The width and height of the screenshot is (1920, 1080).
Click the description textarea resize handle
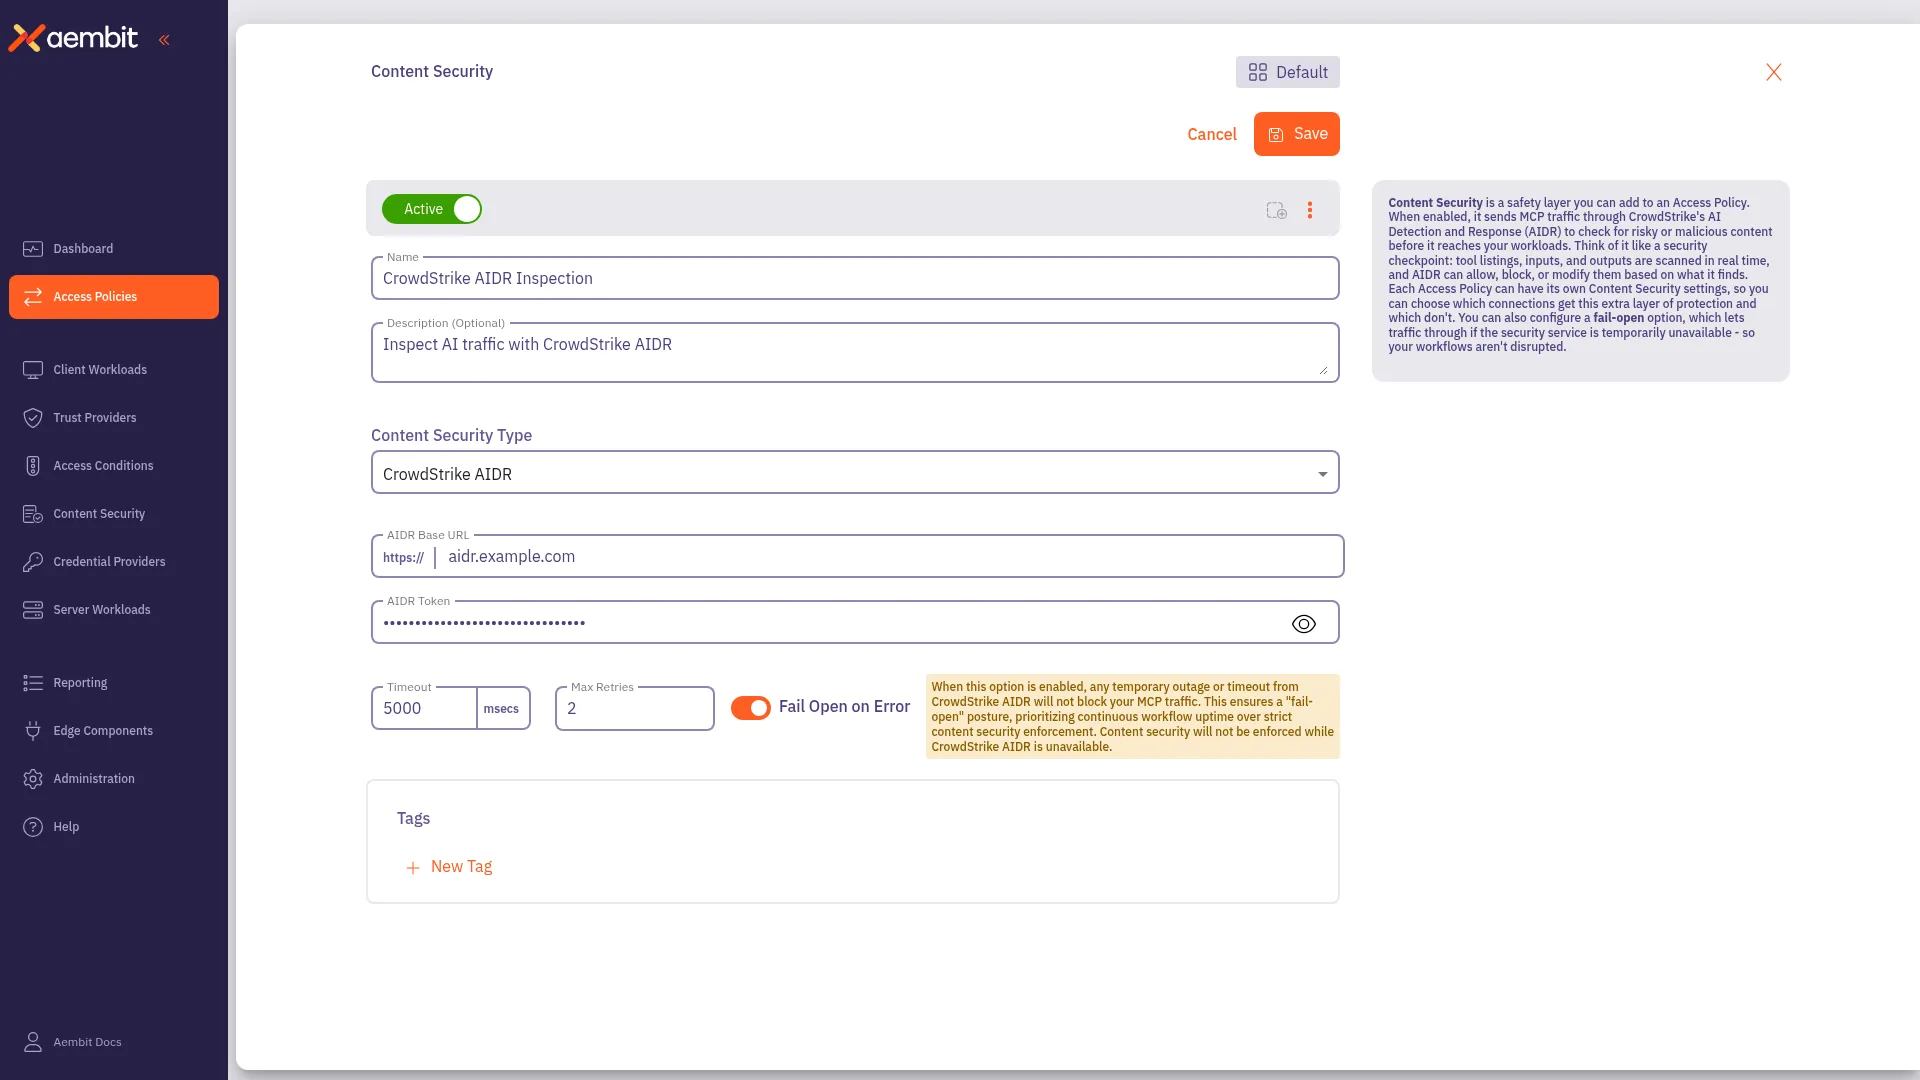[x=1323, y=370]
